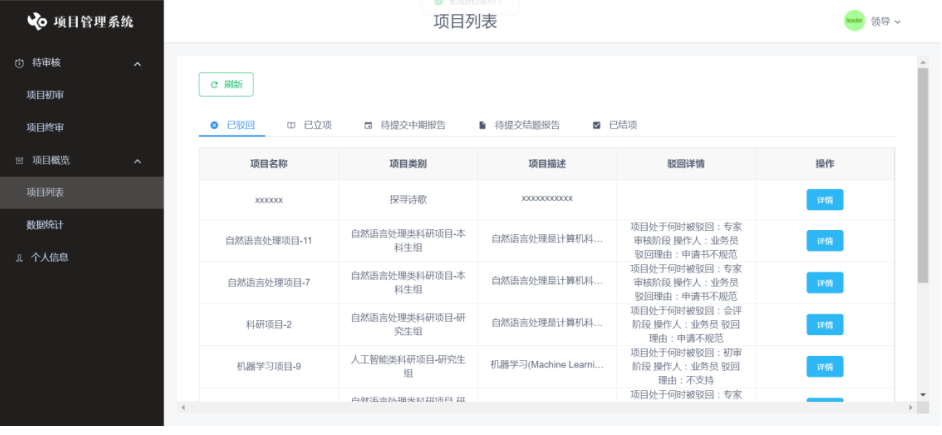Click the refresh icon in the 刷新 button
Screen dimensions: 942x435
pos(214,85)
